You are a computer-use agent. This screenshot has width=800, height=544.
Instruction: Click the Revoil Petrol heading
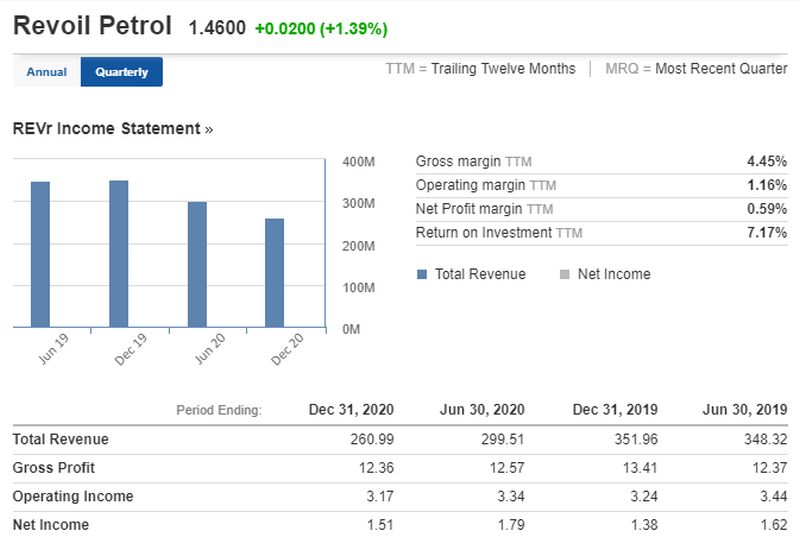pyautogui.click(x=92, y=26)
